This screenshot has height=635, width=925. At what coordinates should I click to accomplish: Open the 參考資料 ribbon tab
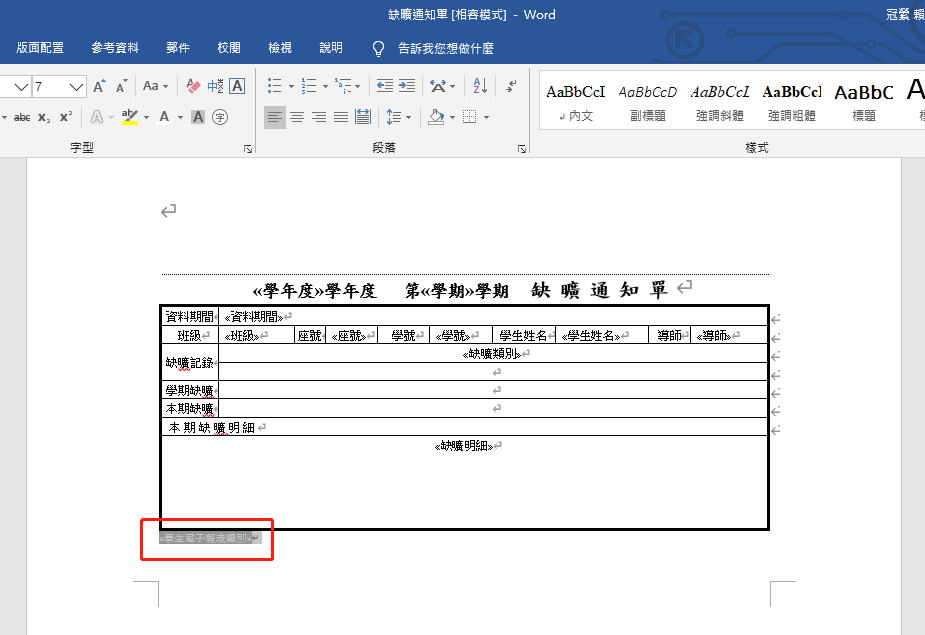115,48
